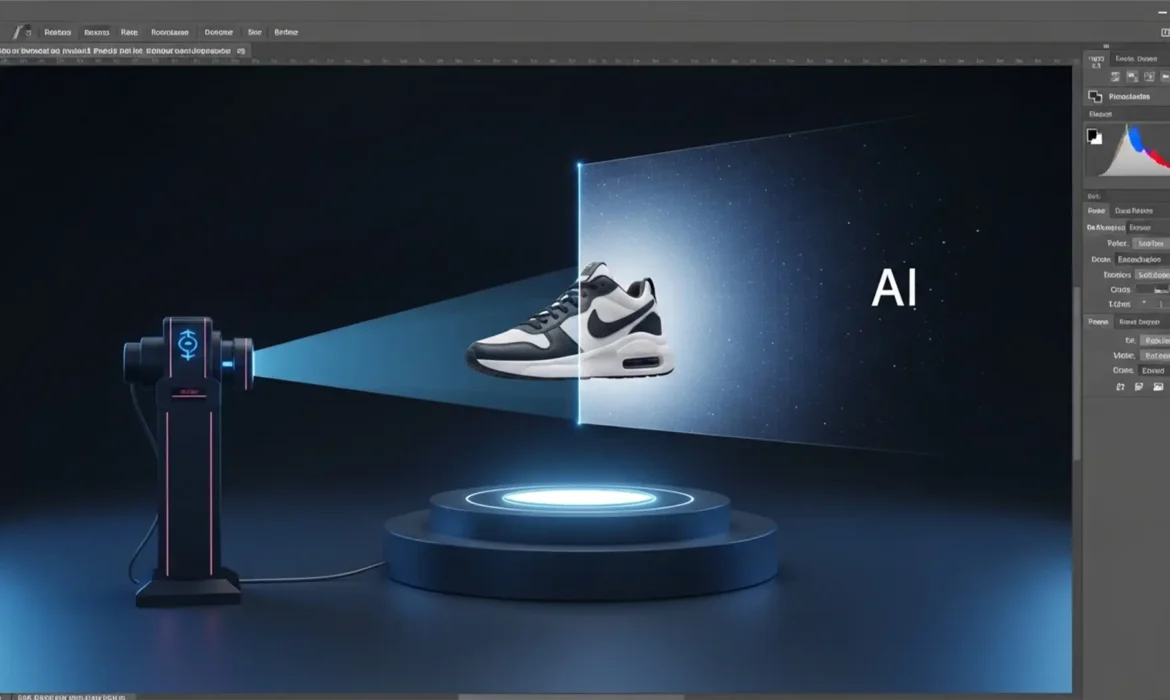Select the second menu item in the menu bar
Image resolution: width=1170 pixels, height=700 pixels.
(x=95, y=32)
